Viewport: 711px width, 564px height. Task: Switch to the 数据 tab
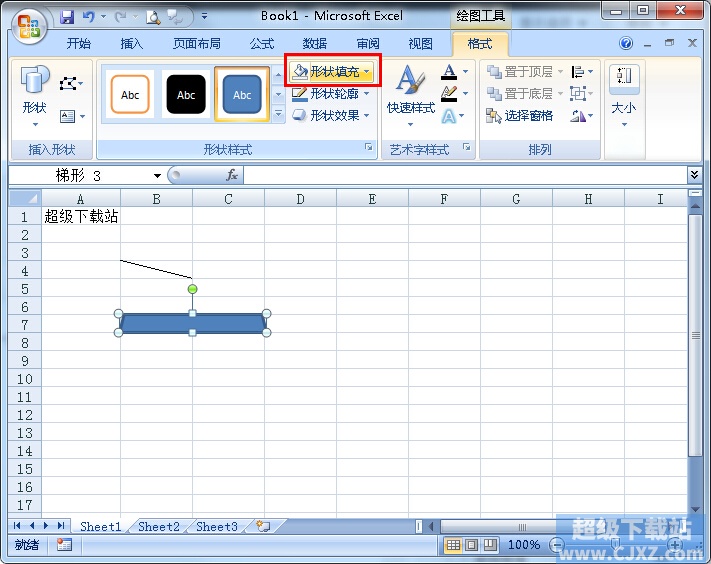(x=315, y=44)
